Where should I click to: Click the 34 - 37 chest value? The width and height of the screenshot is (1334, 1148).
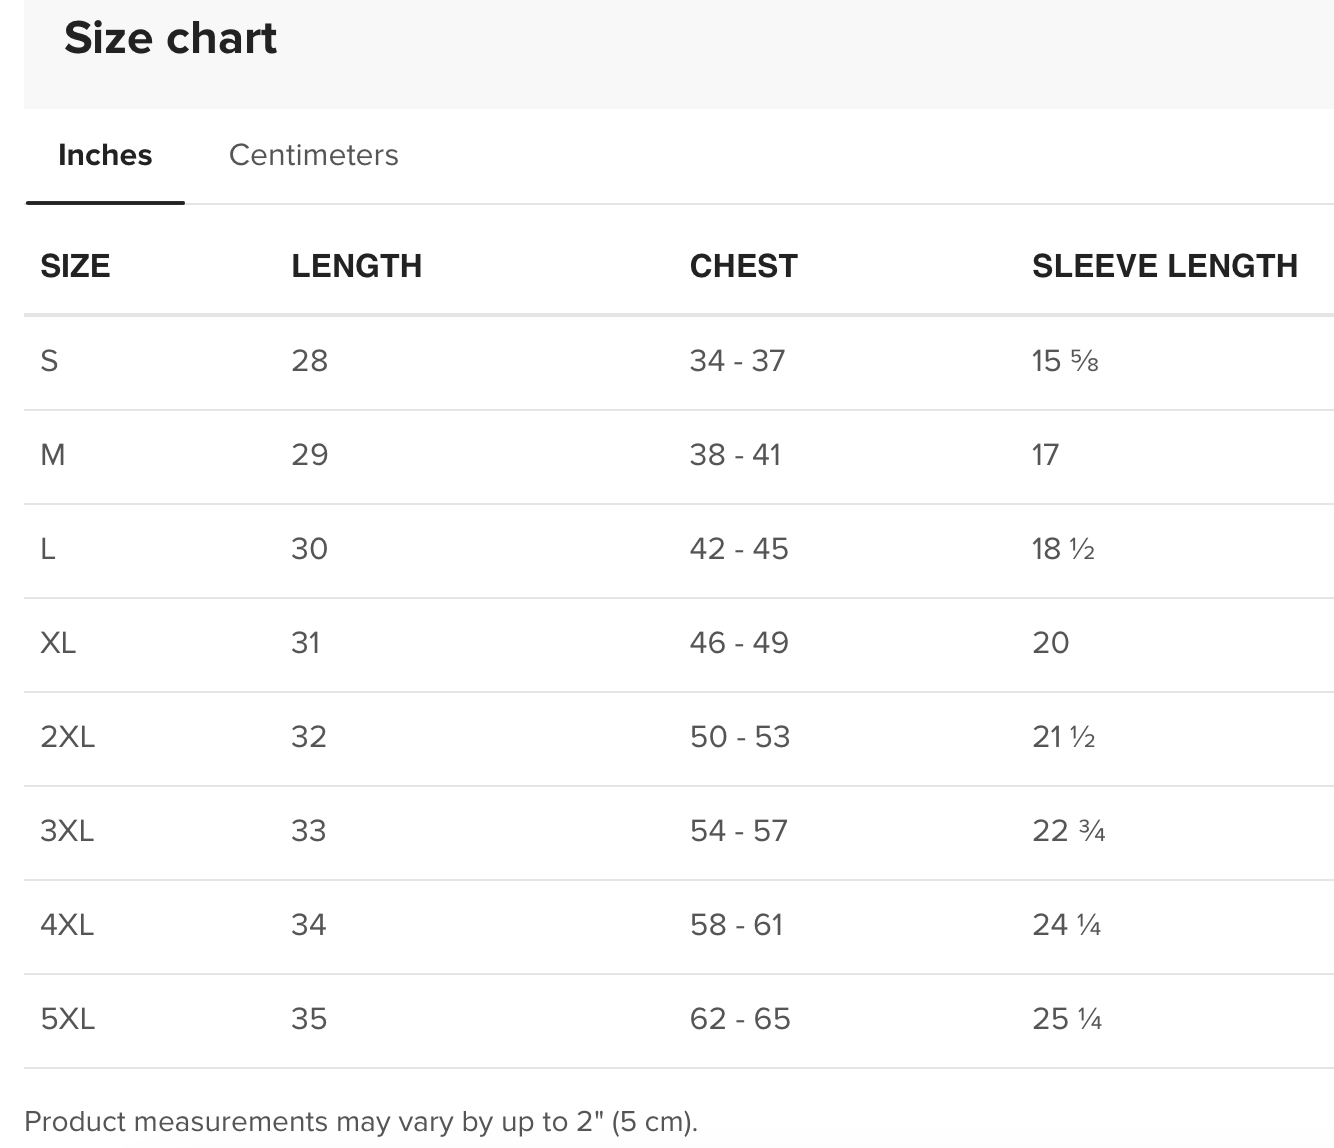(x=738, y=361)
